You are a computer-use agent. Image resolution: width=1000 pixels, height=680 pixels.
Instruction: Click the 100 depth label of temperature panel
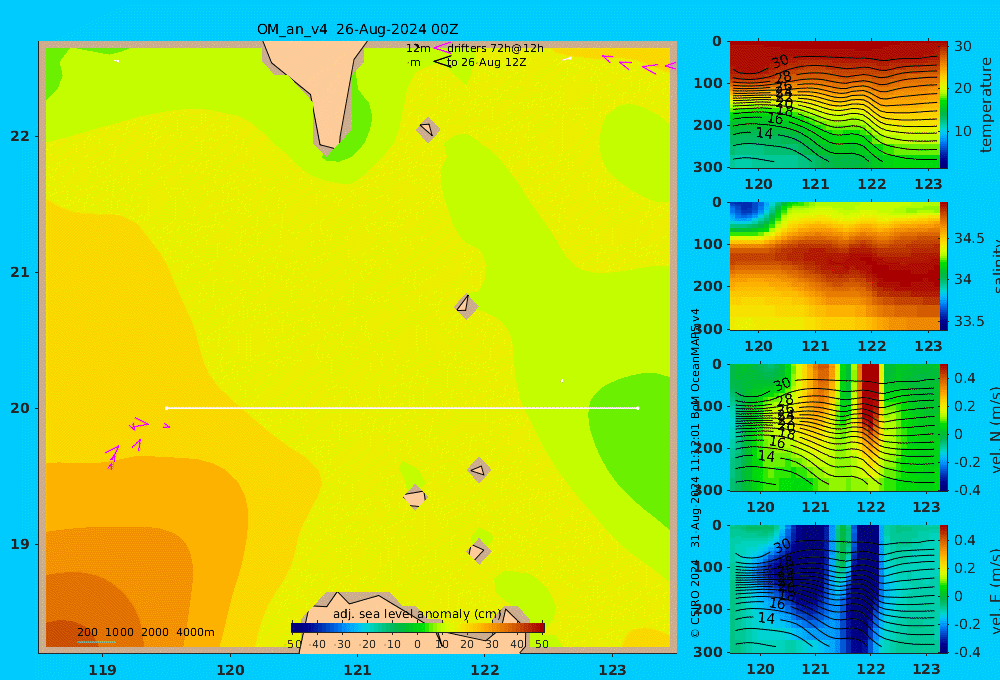coord(708,83)
